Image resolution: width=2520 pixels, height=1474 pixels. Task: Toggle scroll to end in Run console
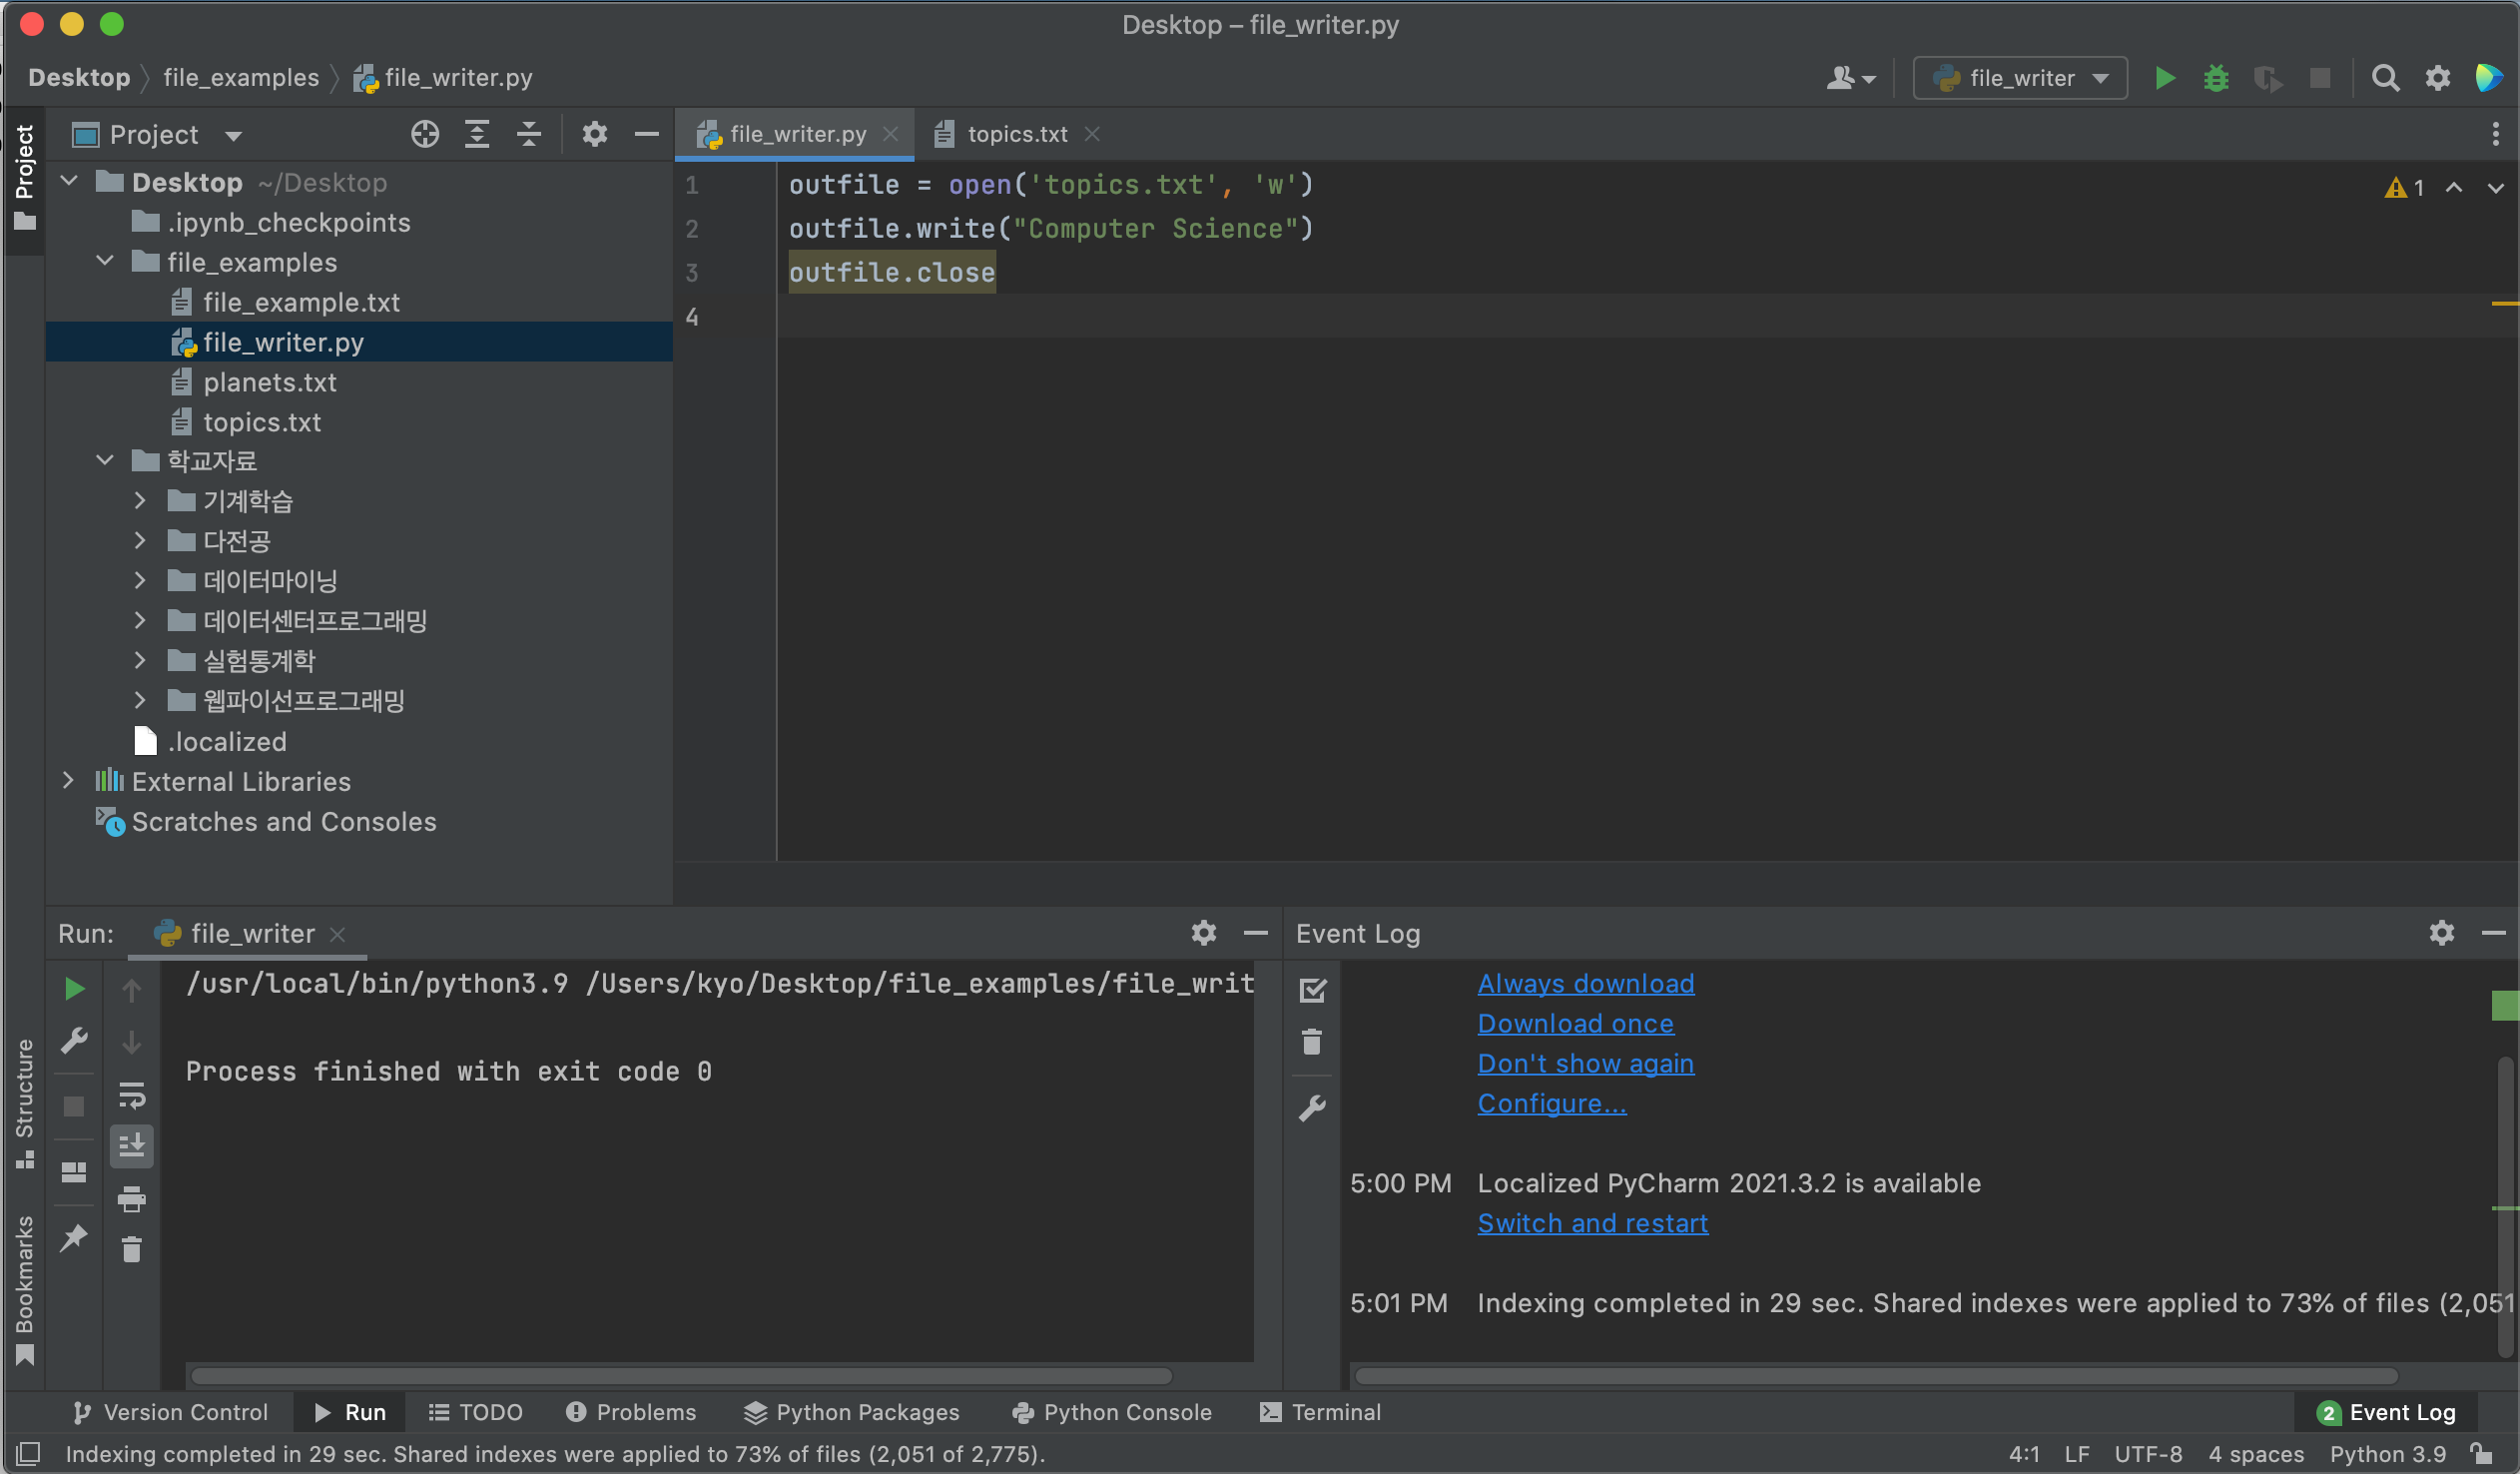[x=132, y=1146]
